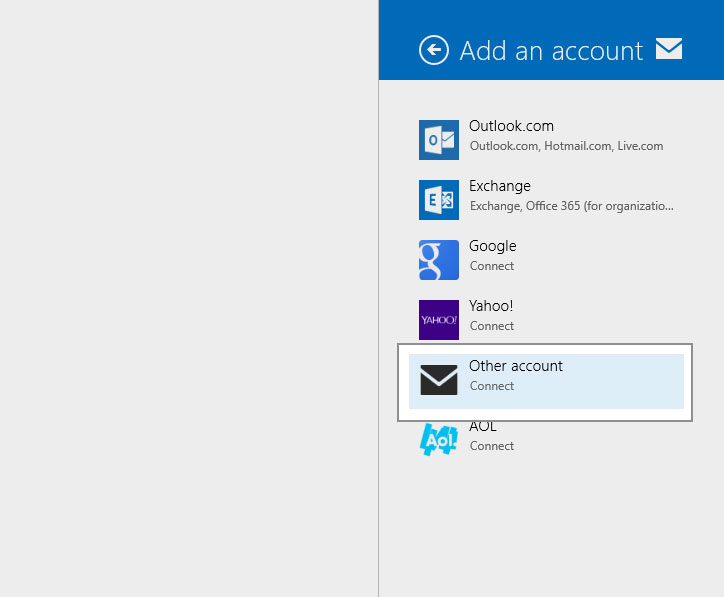
Task: Click Connect under Other account
Action: 492,386
